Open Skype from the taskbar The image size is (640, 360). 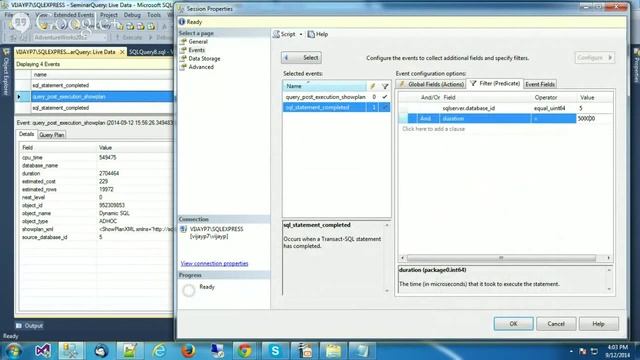pos(275,351)
